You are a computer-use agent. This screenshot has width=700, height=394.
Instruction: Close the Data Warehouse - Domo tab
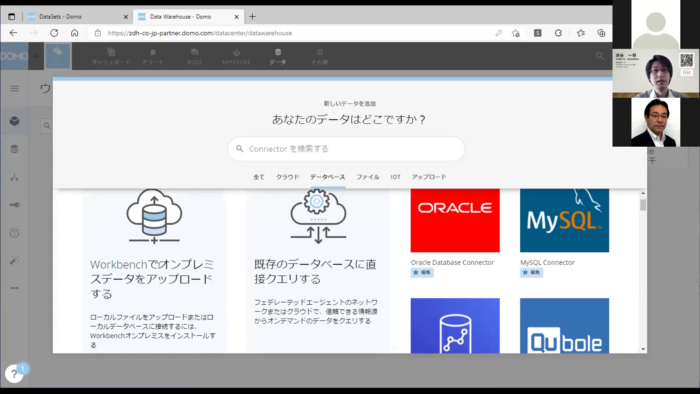pyautogui.click(x=237, y=17)
